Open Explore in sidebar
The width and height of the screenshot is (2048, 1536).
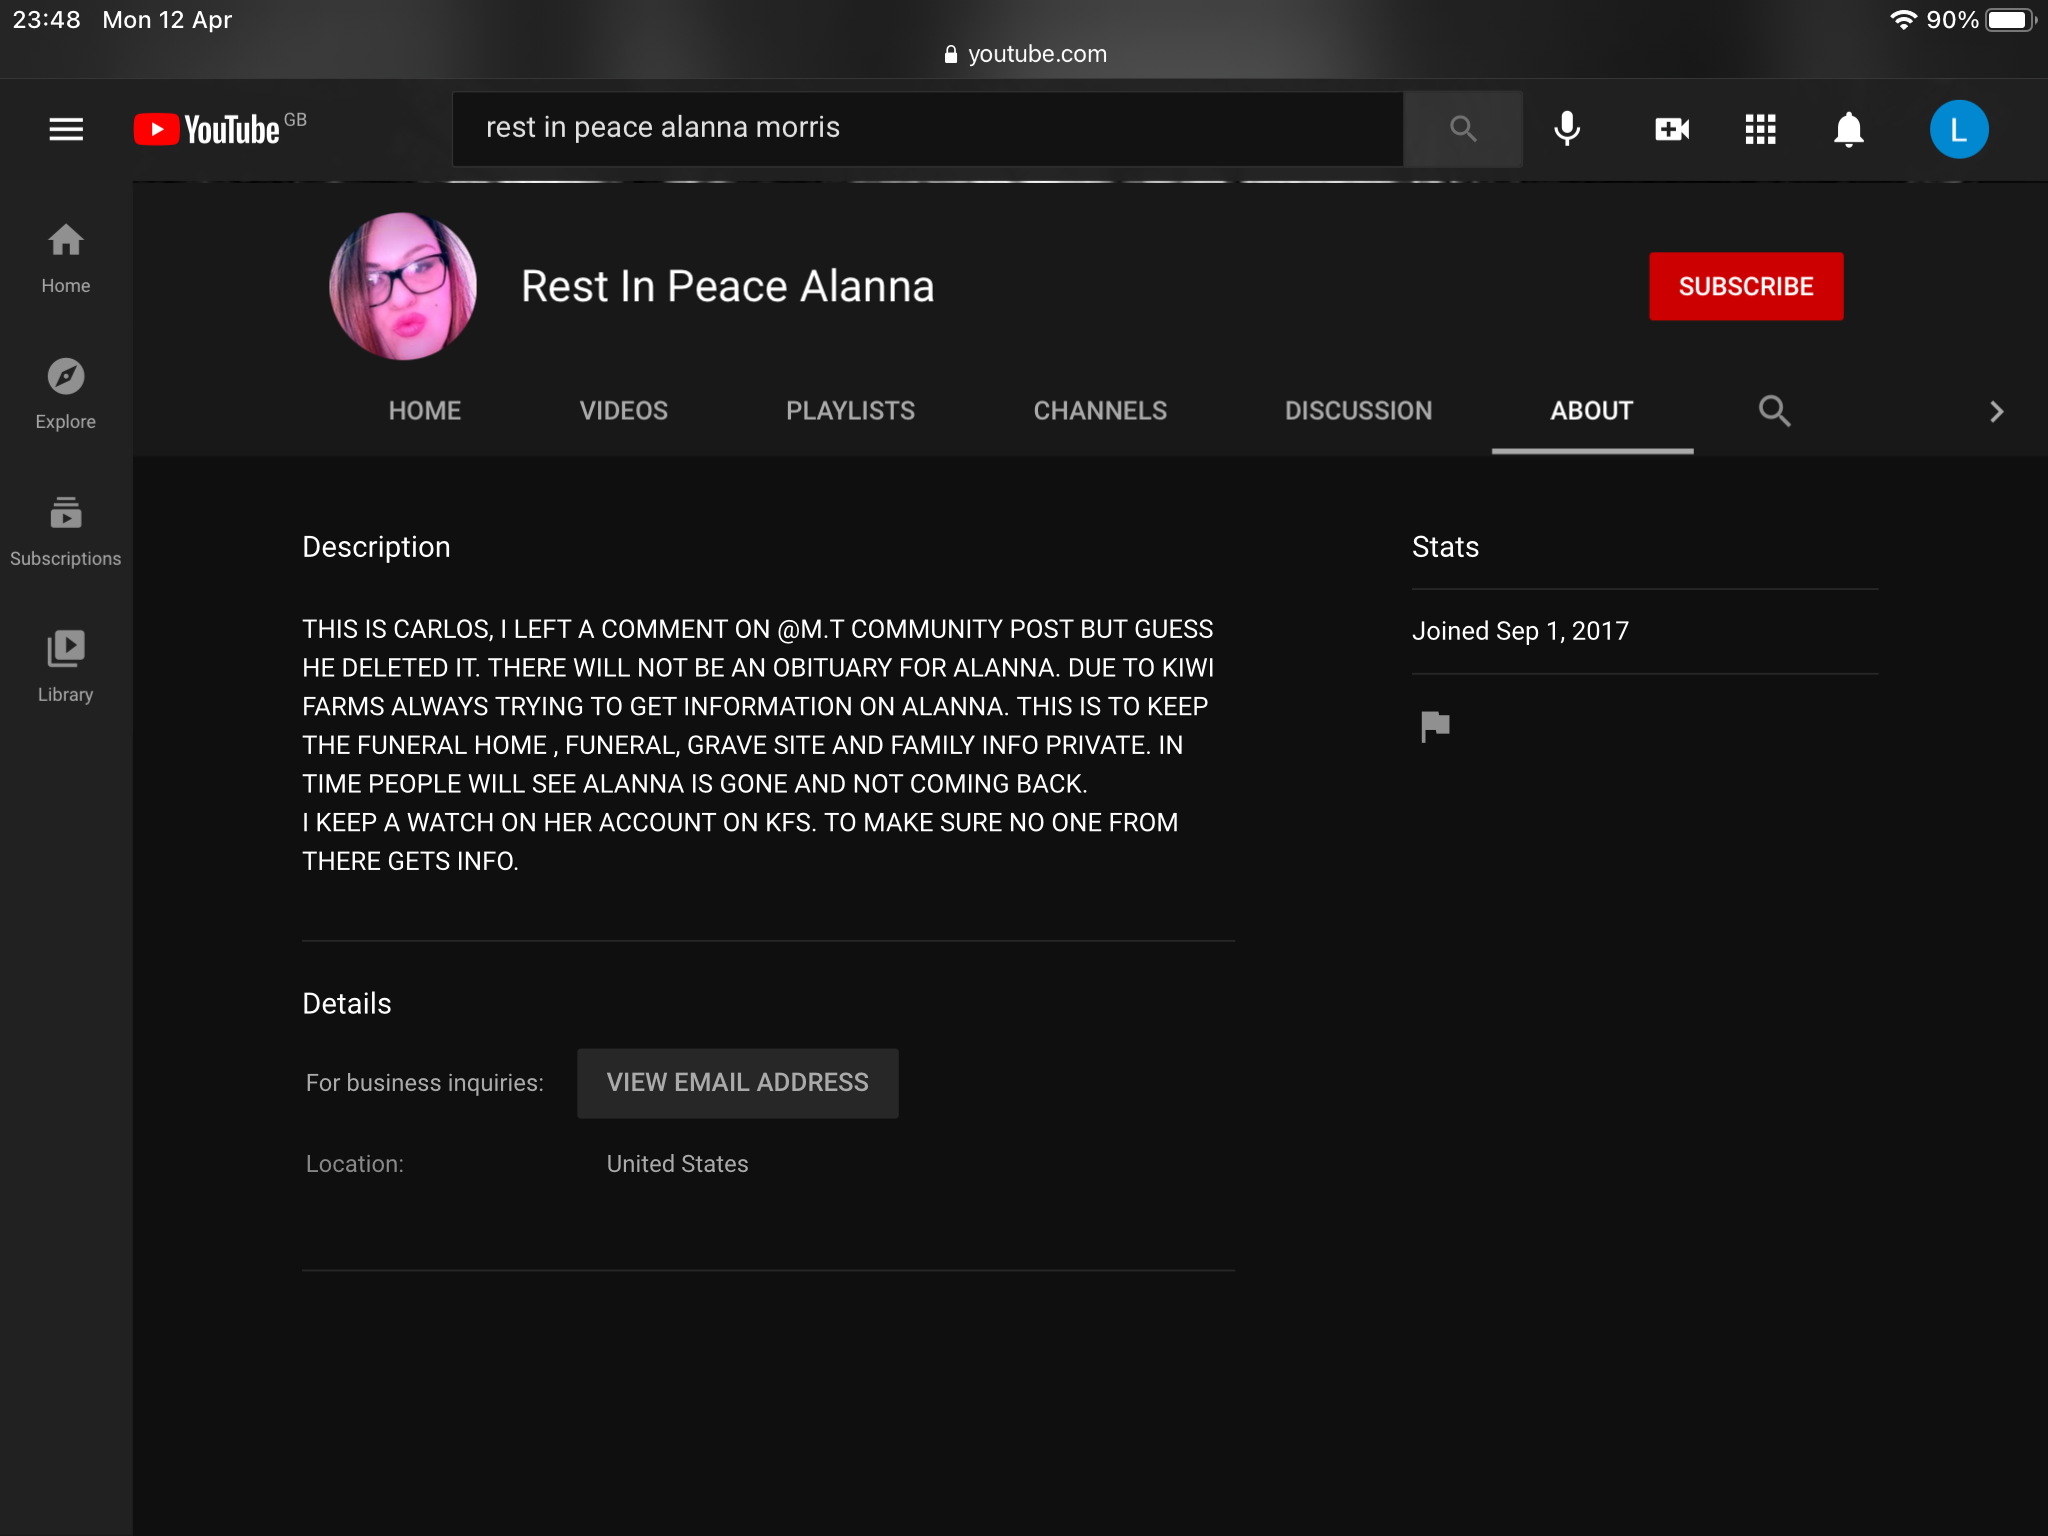[x=66, y=394]
